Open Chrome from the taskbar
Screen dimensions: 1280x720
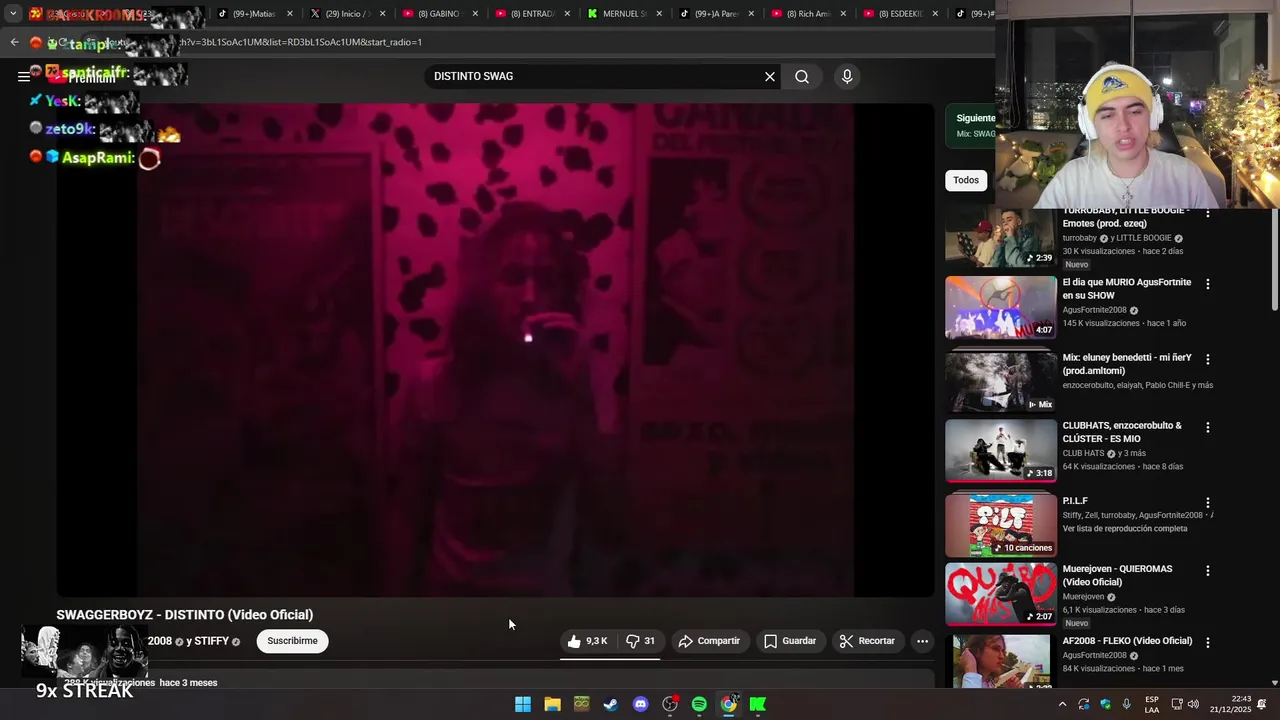pyautogui.click(x=729, y=704)
